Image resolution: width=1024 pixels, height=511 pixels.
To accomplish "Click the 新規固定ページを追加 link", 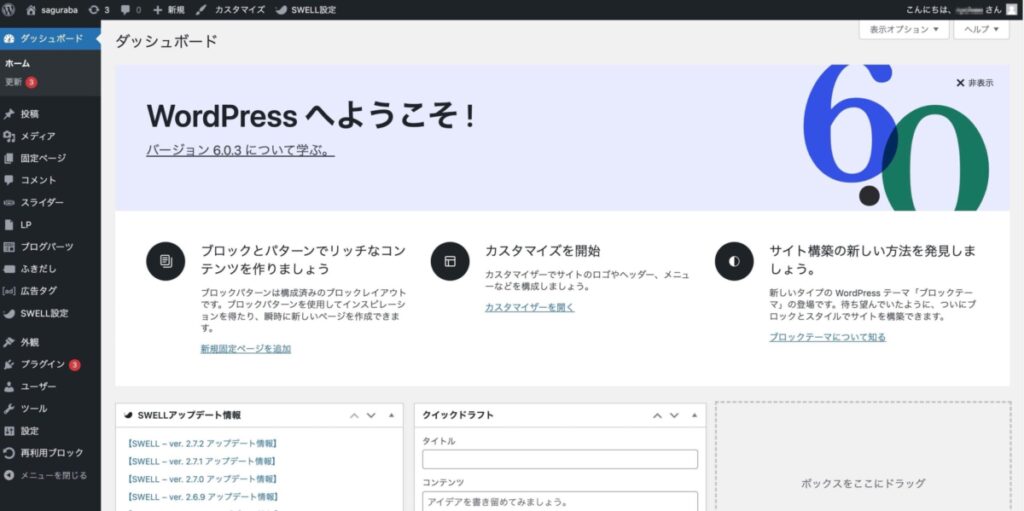I will coord(246,349).
